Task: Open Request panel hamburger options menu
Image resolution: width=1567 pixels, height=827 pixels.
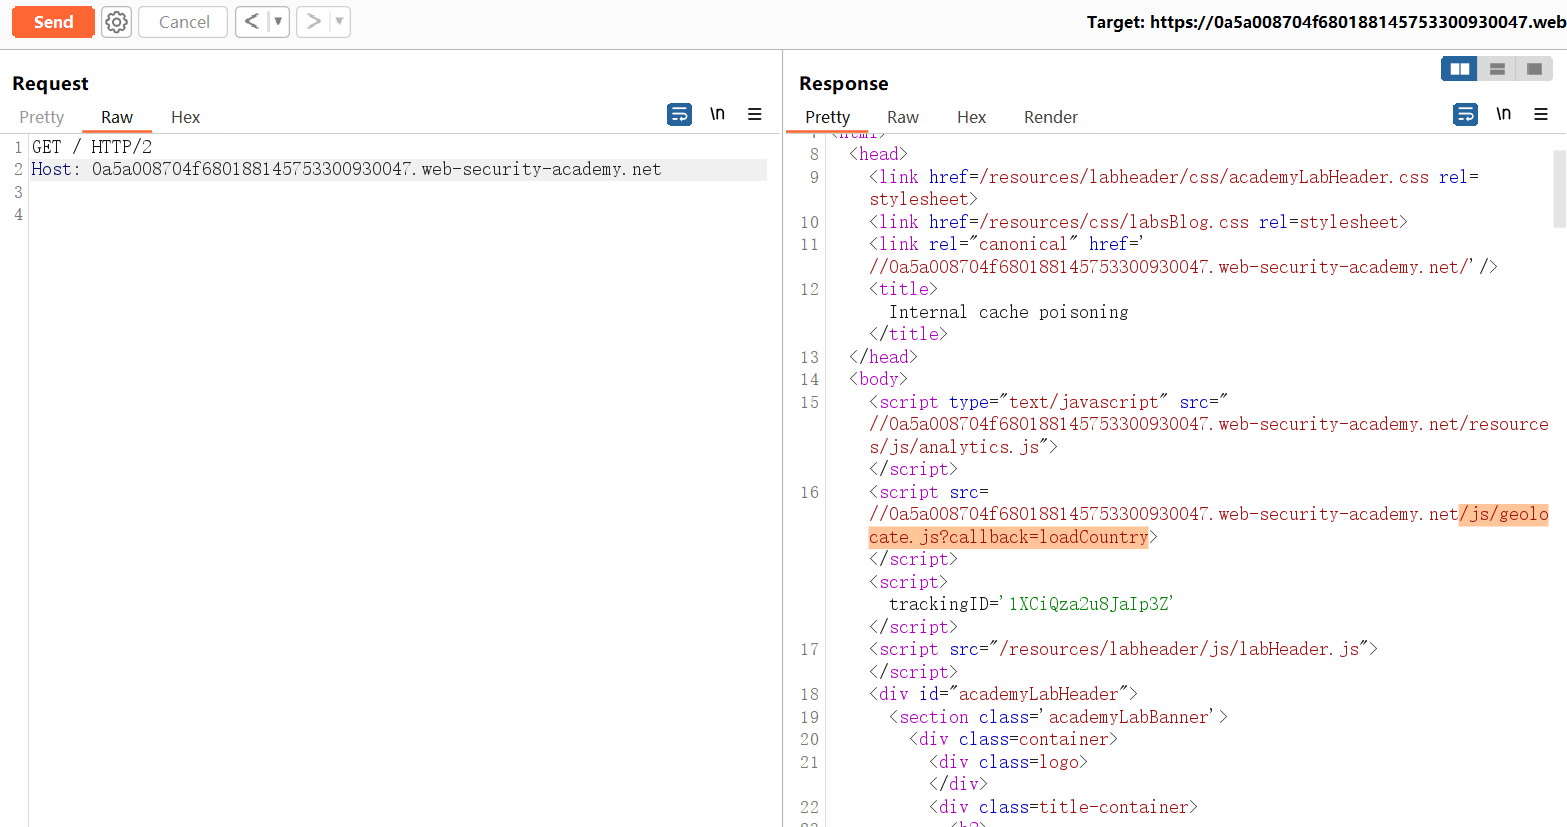Action: (x=755, y=115)
